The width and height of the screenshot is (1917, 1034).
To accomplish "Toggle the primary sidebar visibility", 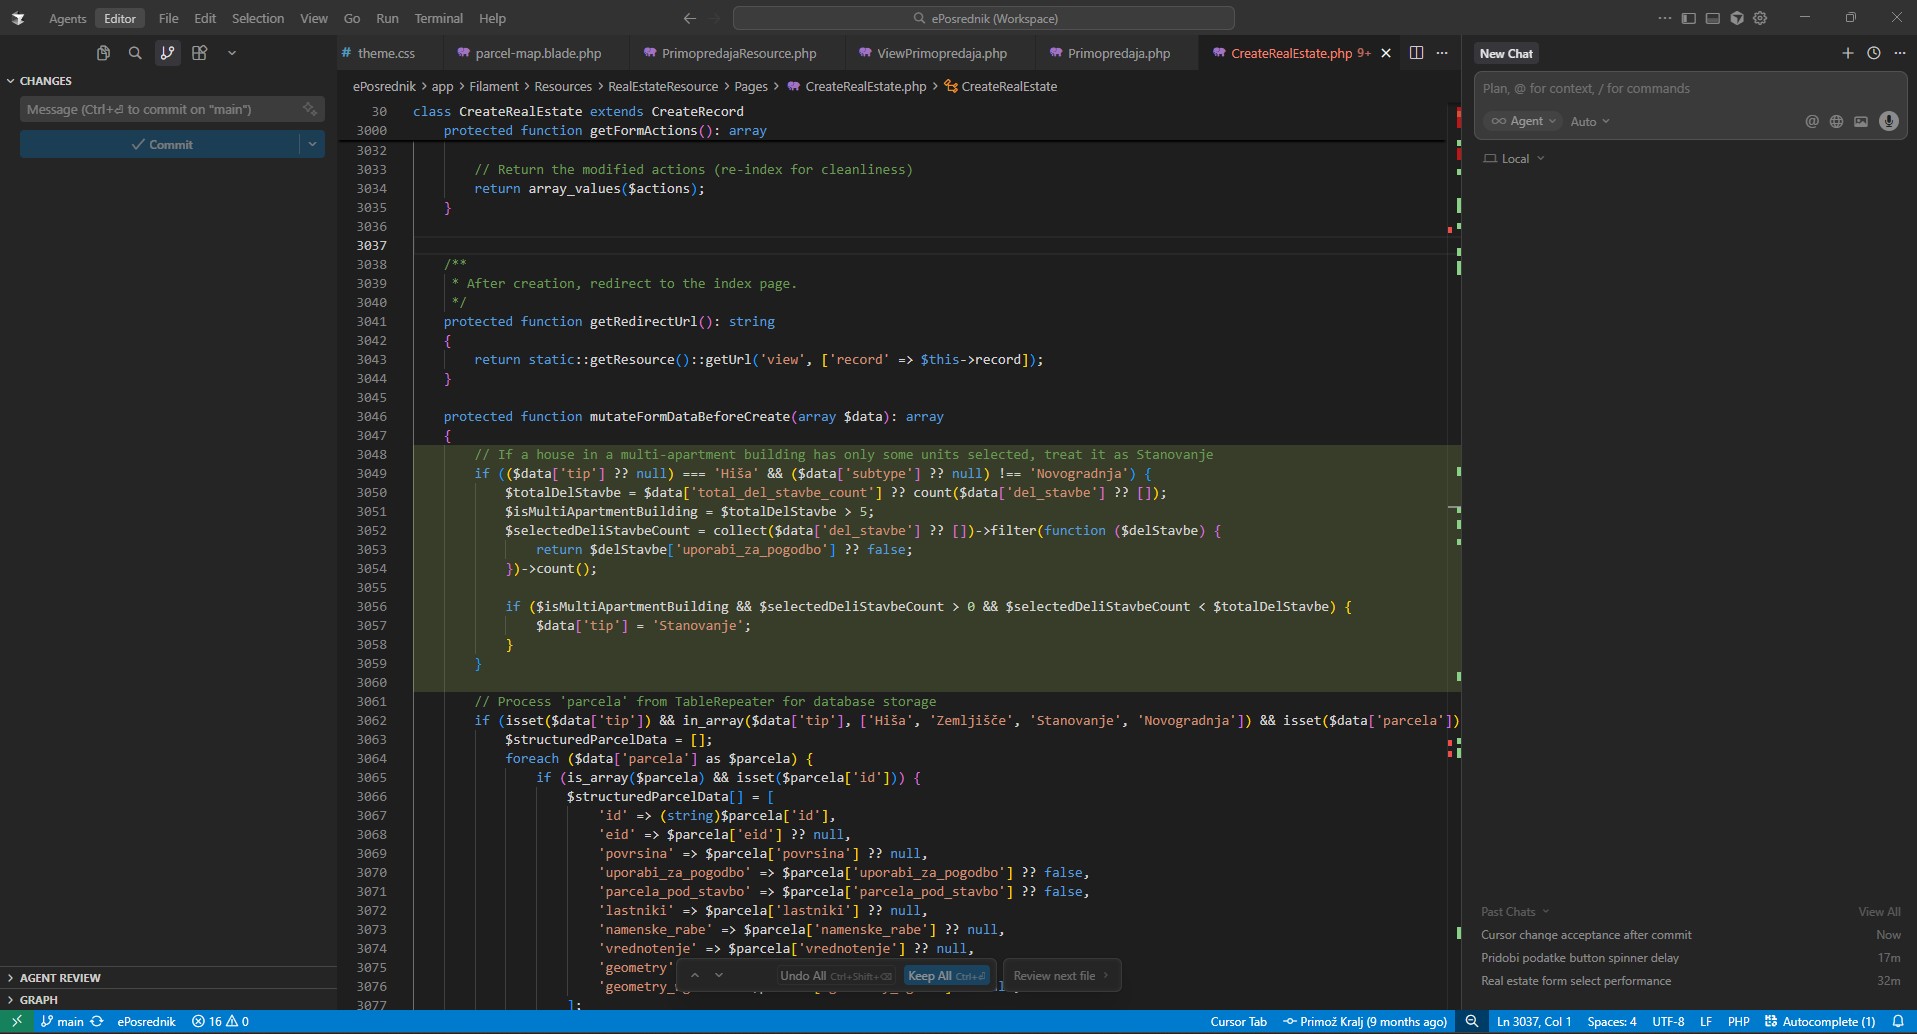I will tap(1688, 18).
